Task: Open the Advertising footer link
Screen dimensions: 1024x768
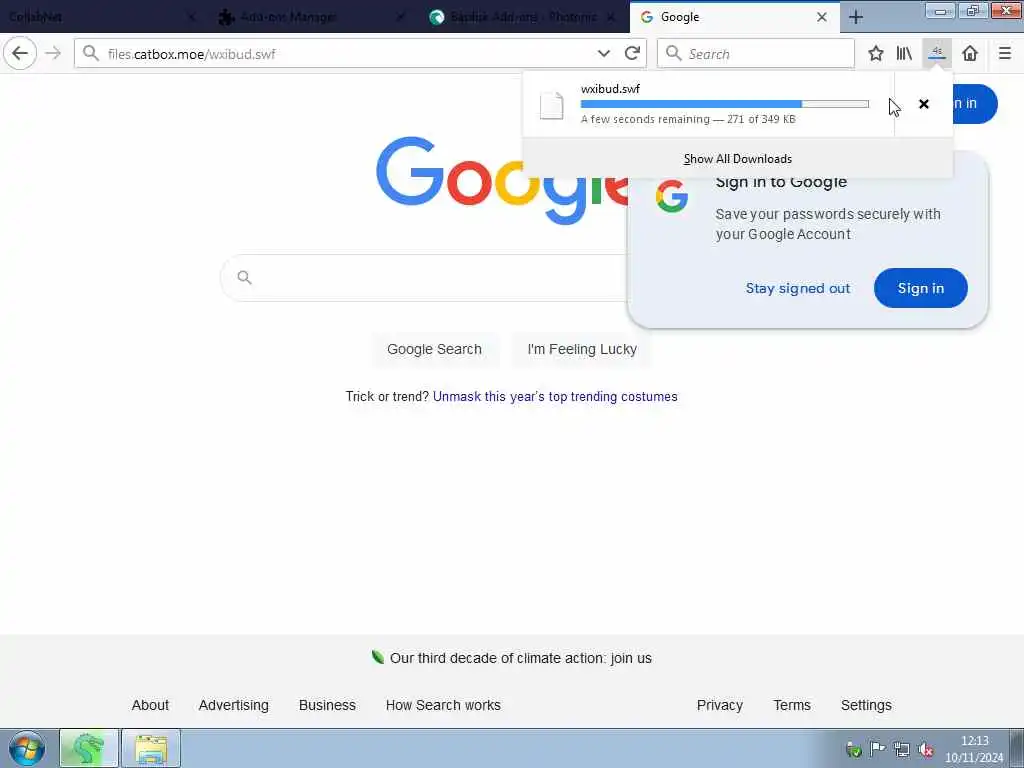Action: tap(234, 705)
